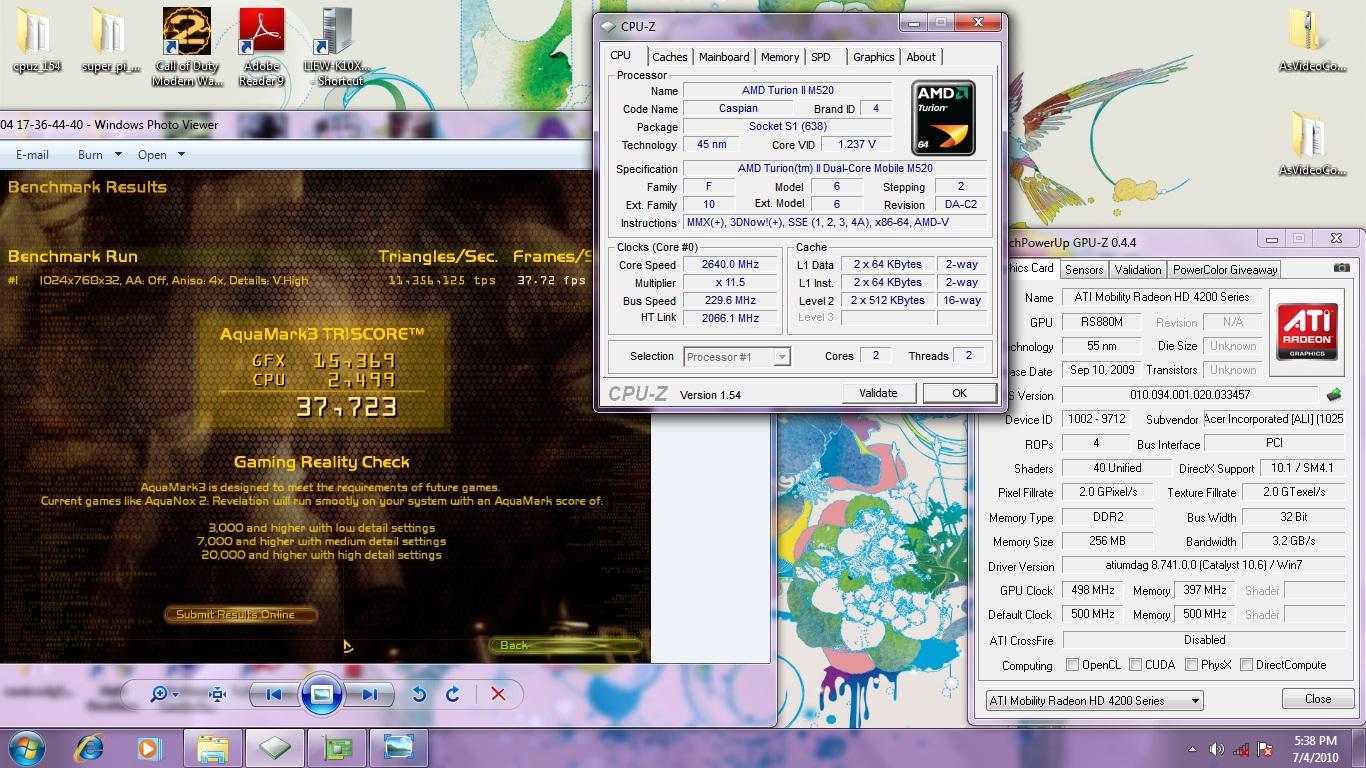Click E-mail in the Photo Viewer toolbar
This screenshot has width=1366, height=768.
pos(32,155)
